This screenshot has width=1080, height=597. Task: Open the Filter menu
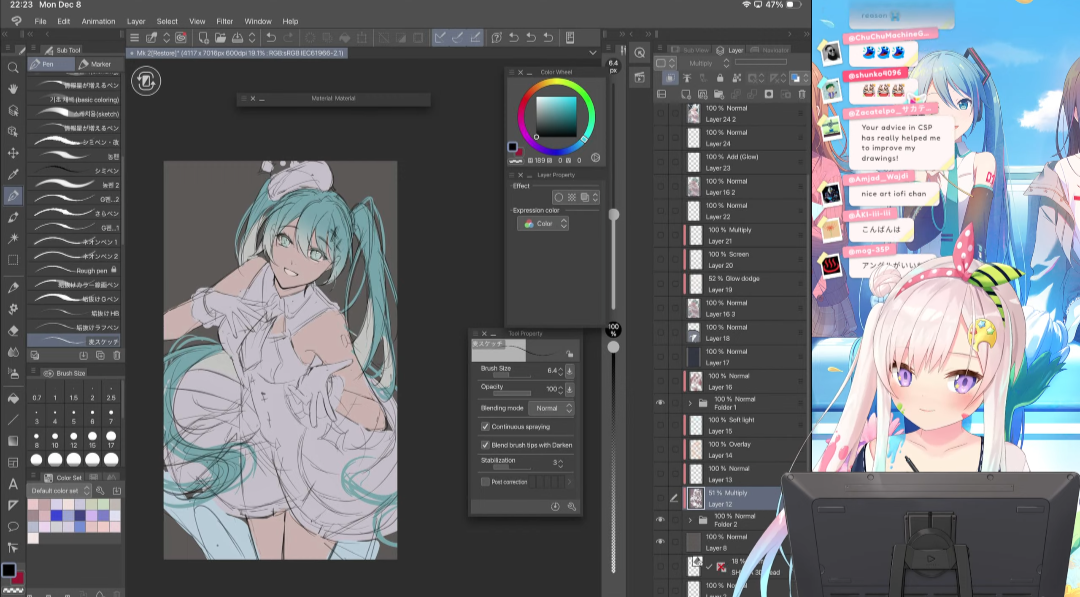point(225,21)
